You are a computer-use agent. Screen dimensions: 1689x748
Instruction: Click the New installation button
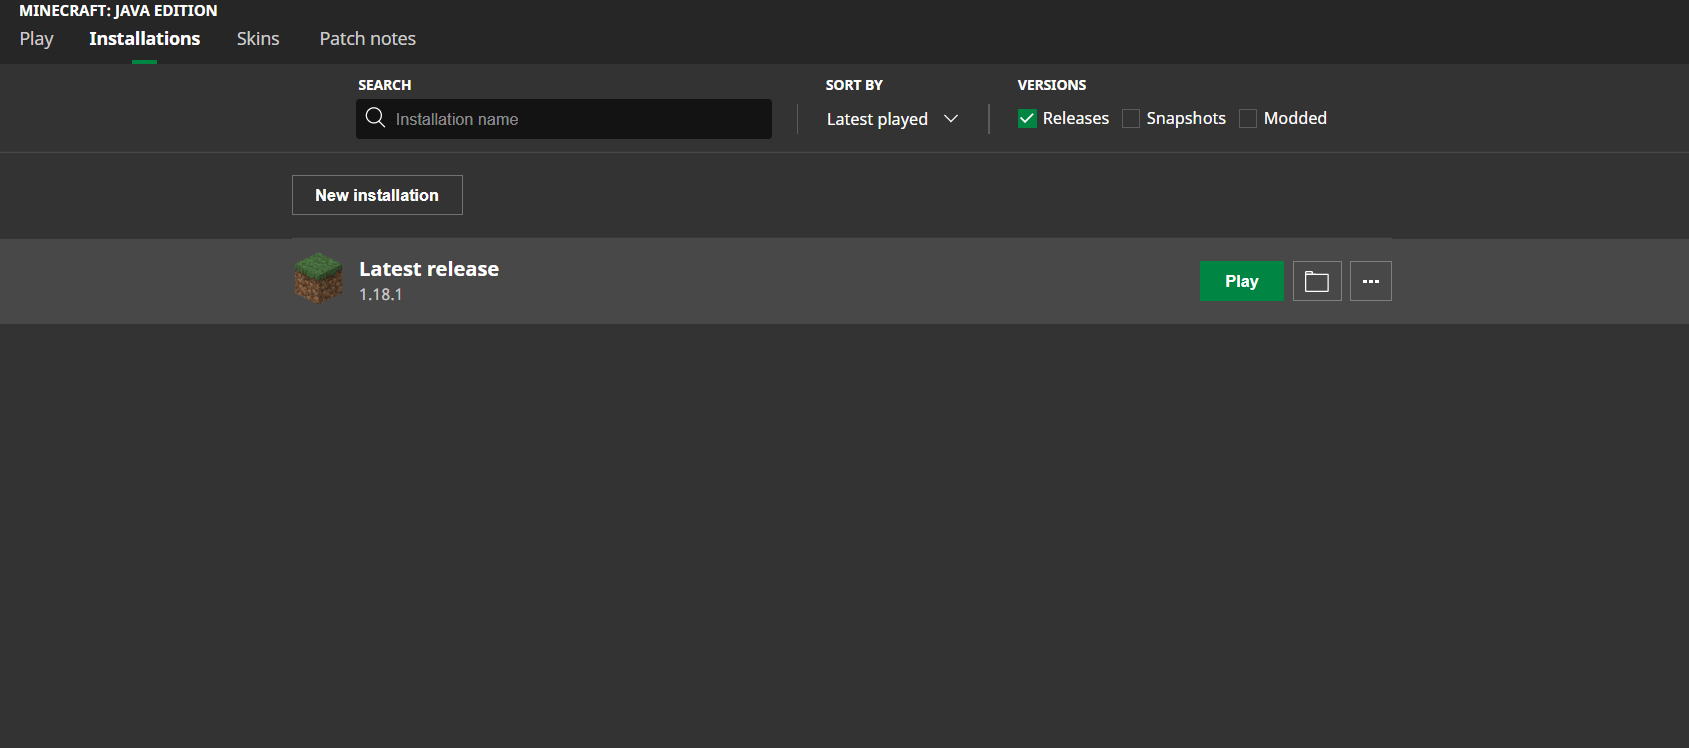coord(377,195)
